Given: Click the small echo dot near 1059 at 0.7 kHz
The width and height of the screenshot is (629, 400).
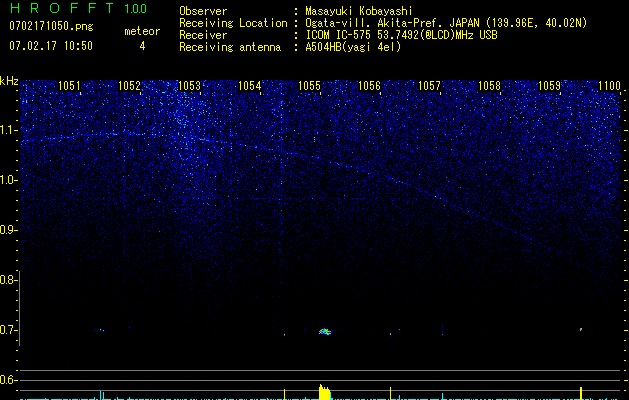Looking at the screenshot, I should pos(580,330).
